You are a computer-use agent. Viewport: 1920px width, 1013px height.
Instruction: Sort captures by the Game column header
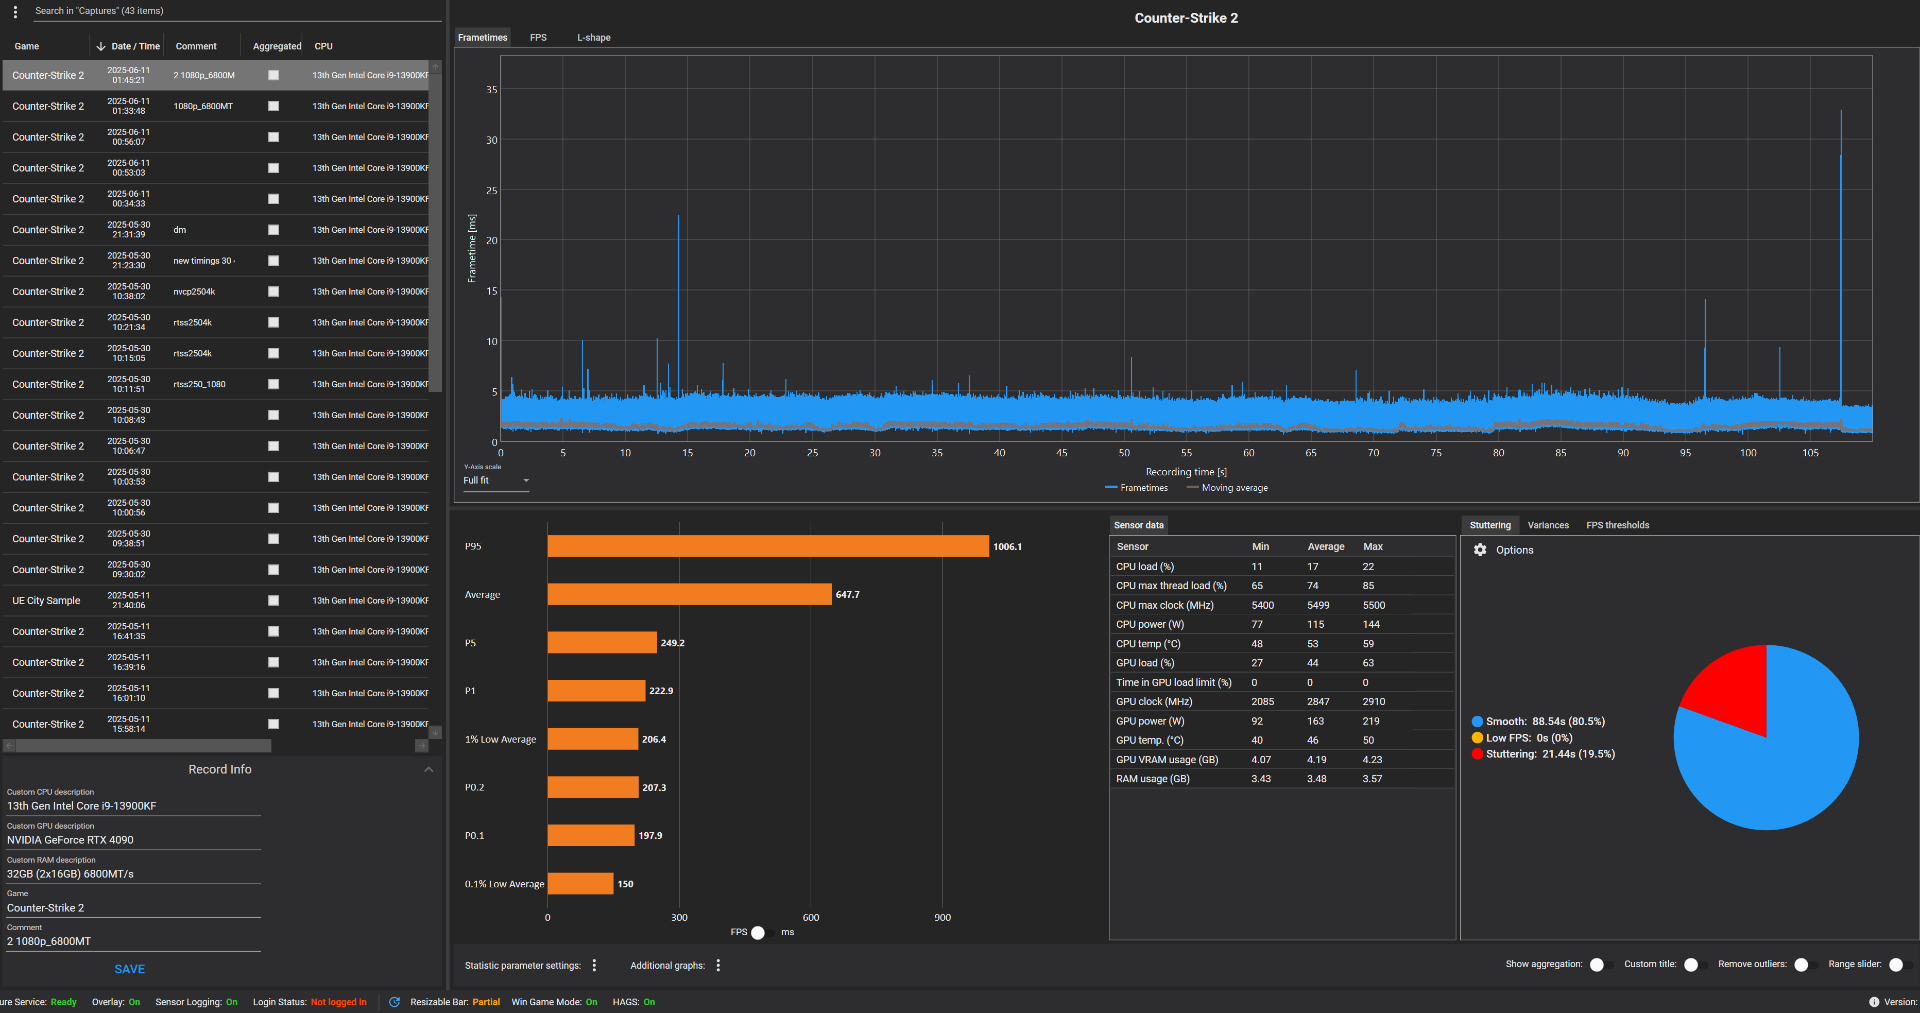[x=27, y=46]
